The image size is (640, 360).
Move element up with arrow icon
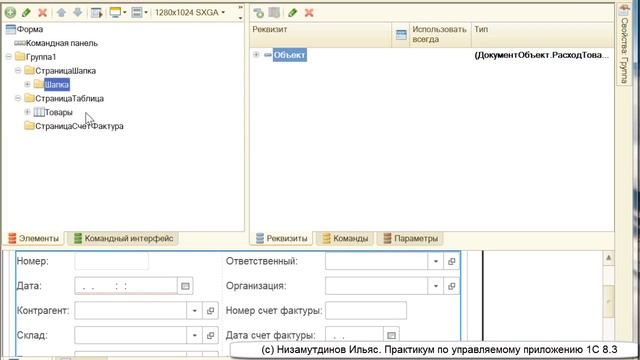[61, 13]
